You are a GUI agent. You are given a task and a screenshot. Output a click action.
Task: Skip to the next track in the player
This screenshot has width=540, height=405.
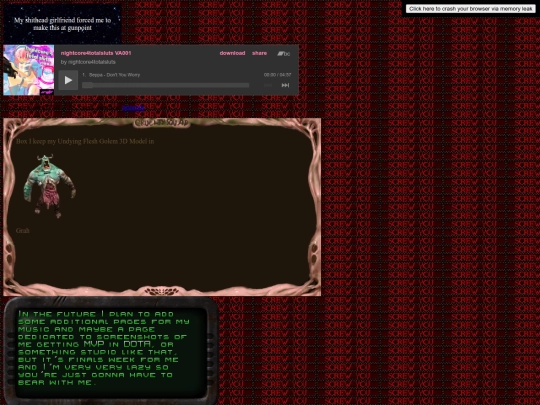pyautogui.click(x=285, y=85)
